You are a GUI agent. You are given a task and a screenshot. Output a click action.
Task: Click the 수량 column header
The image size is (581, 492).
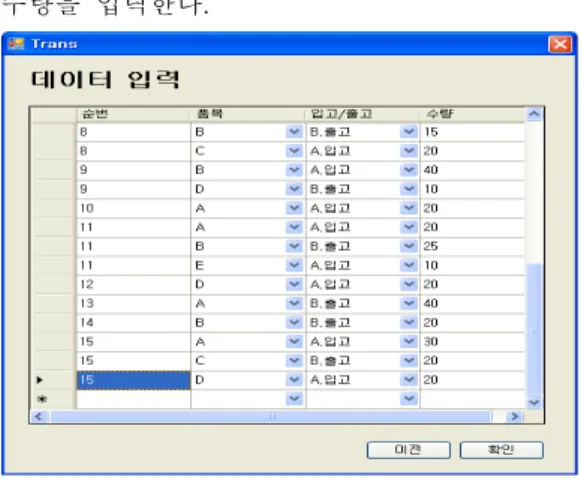tap(472, 114)
